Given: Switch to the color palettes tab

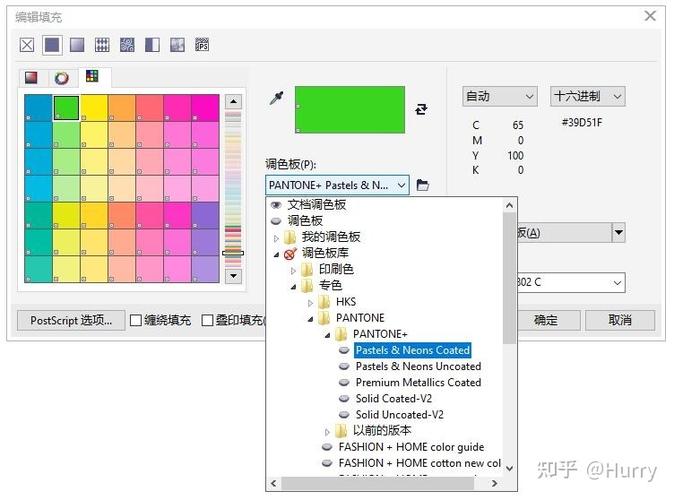Looking at the screenshot, I should coord(92,77).
